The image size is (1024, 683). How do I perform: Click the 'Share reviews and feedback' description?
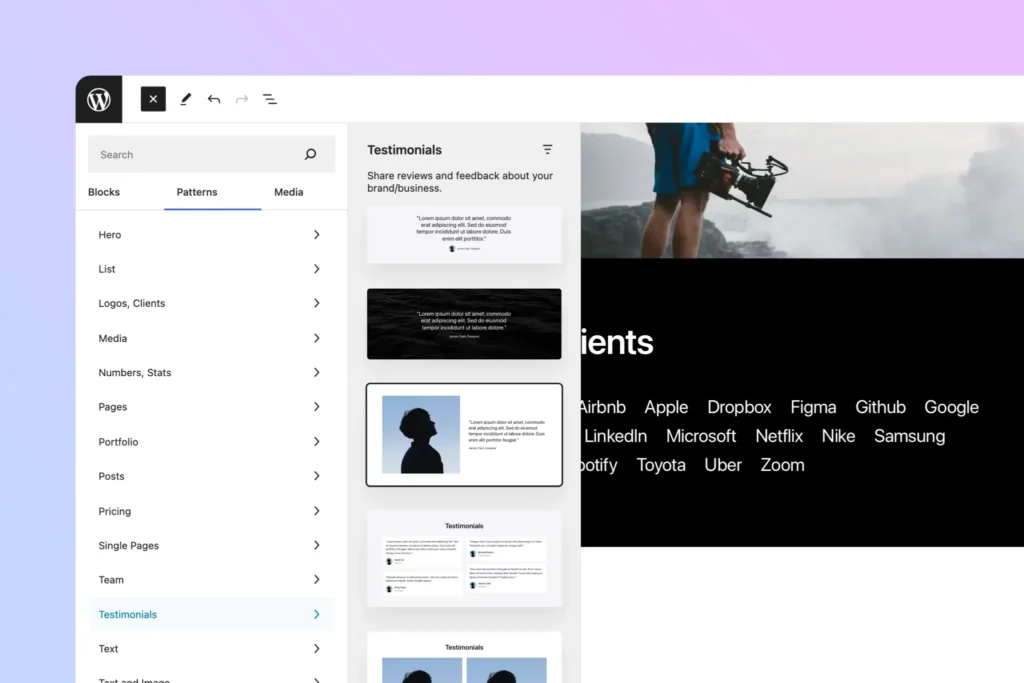coord(460,182)
